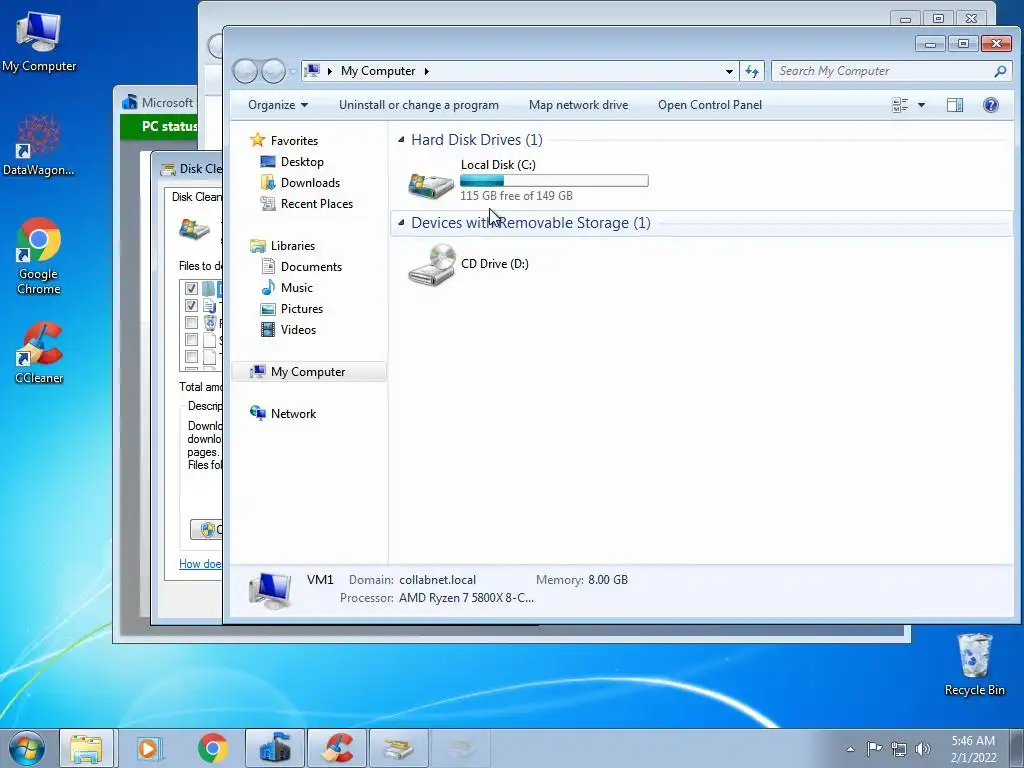Show hidden tray icons arrow
The image size is (1024, 768).
tap(850, 749)
